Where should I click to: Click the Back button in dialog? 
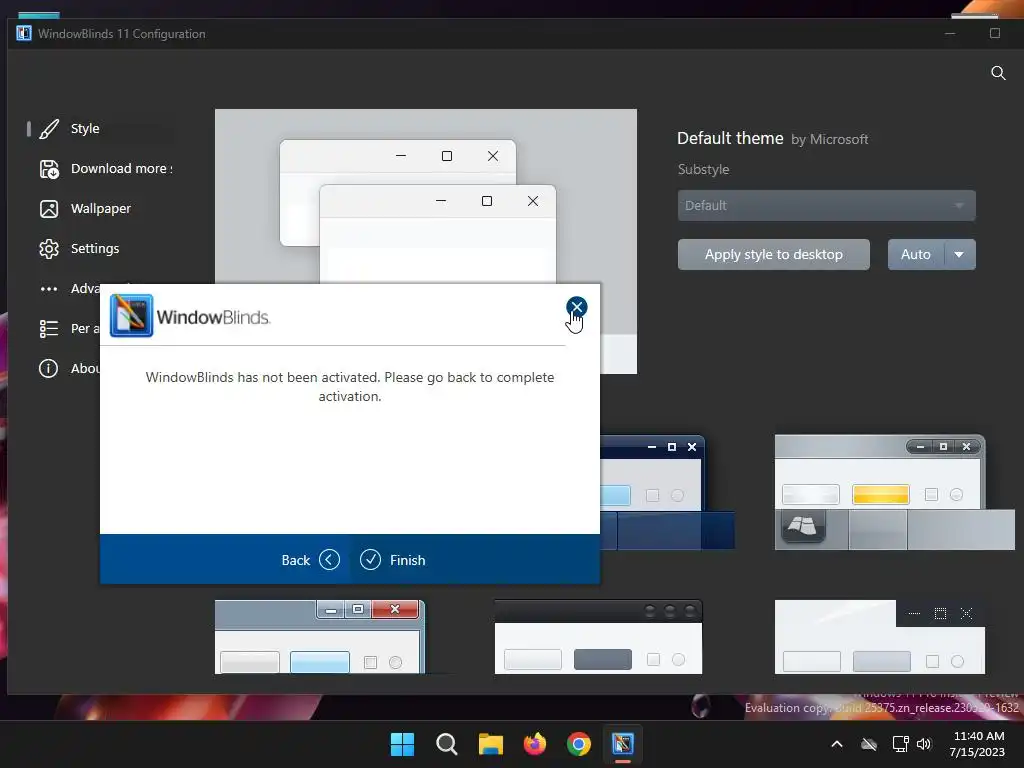coord(310,560)
